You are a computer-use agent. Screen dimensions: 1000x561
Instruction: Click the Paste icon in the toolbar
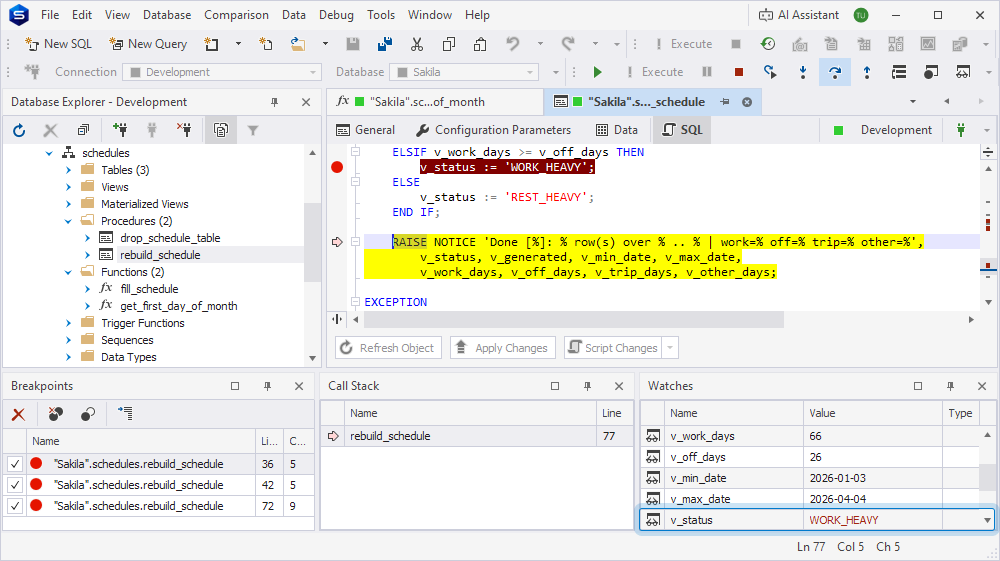(x=480, y=44)
